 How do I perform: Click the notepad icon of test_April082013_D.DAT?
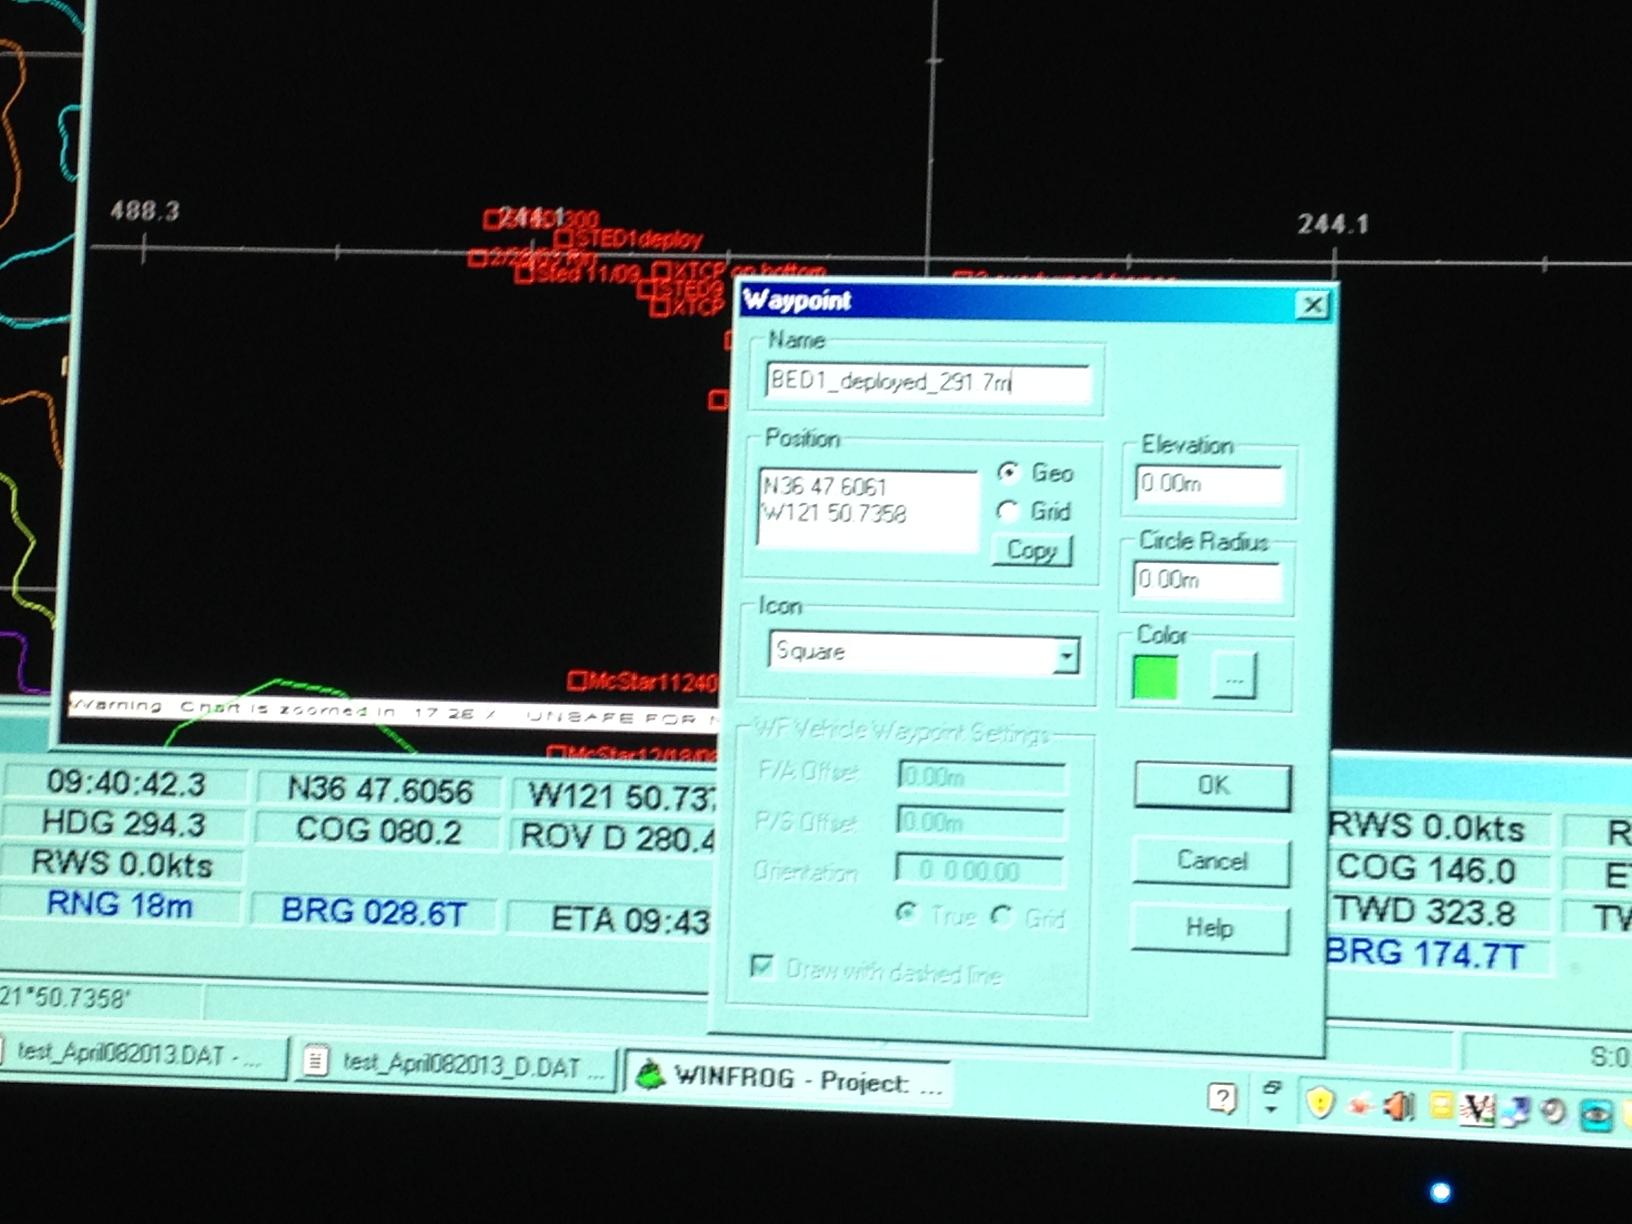coord(316,1061)
